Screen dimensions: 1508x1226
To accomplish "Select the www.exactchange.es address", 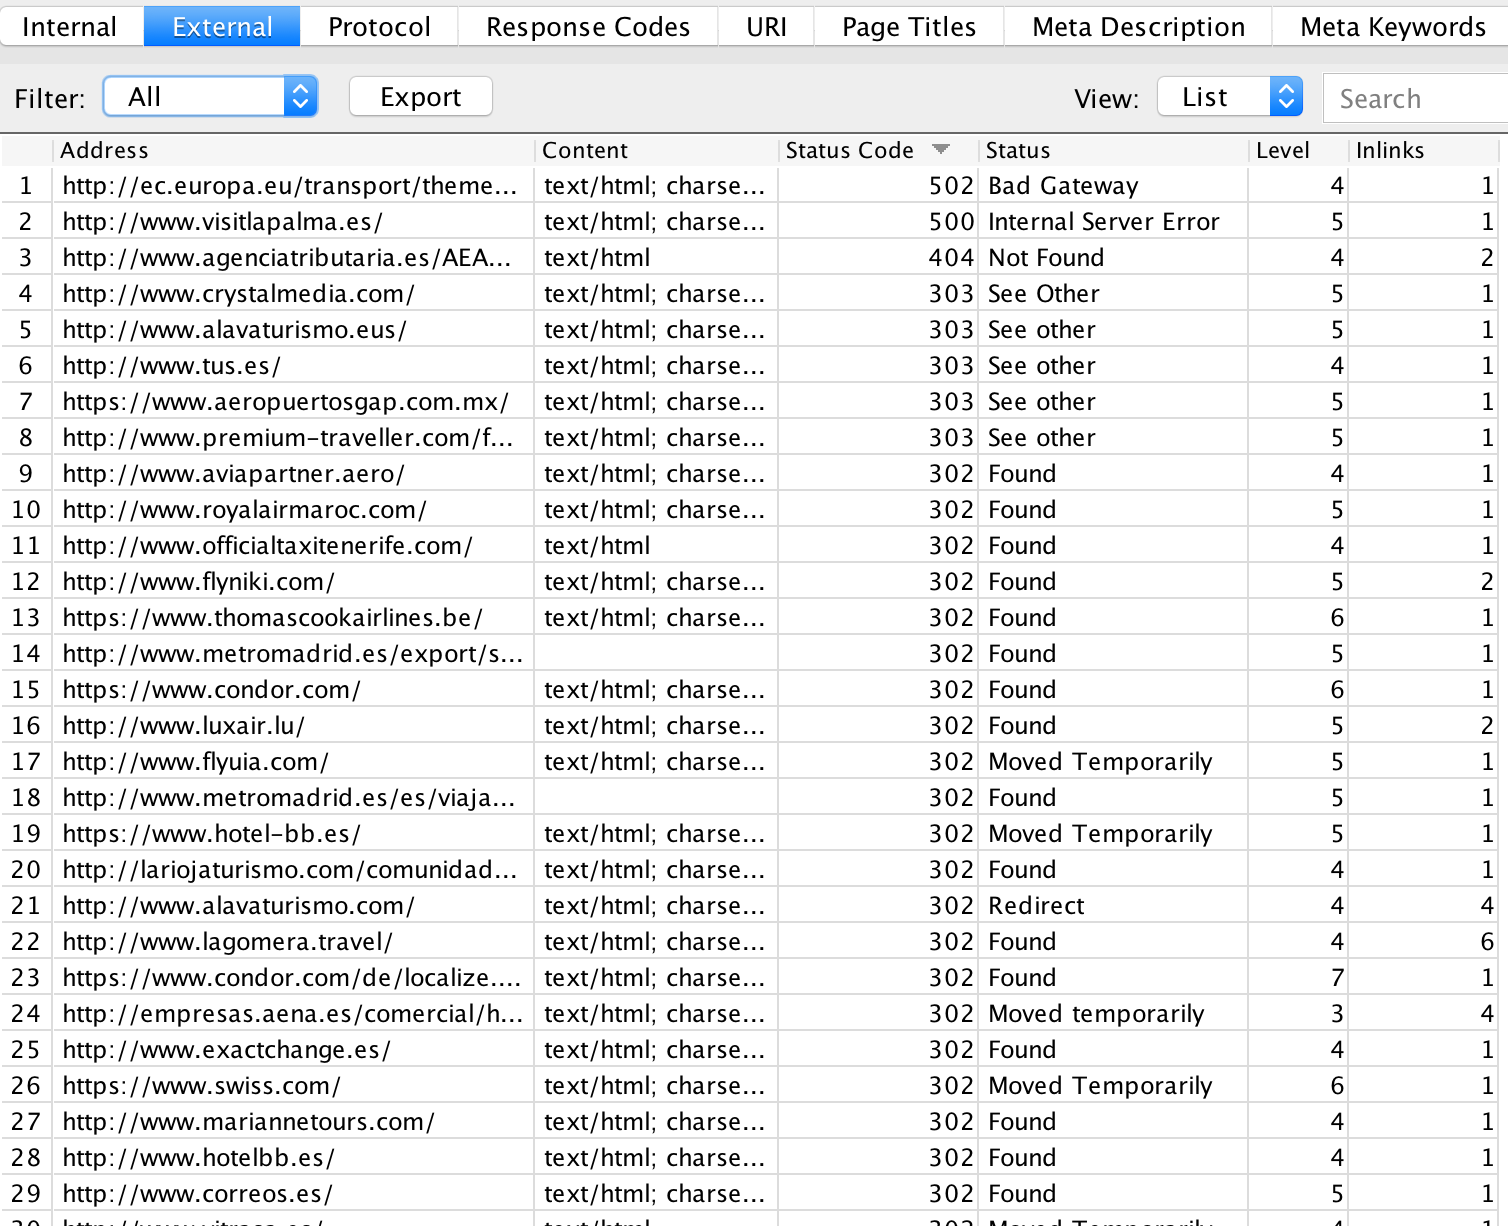I will pyautogui.click(x=226, y=1050).
